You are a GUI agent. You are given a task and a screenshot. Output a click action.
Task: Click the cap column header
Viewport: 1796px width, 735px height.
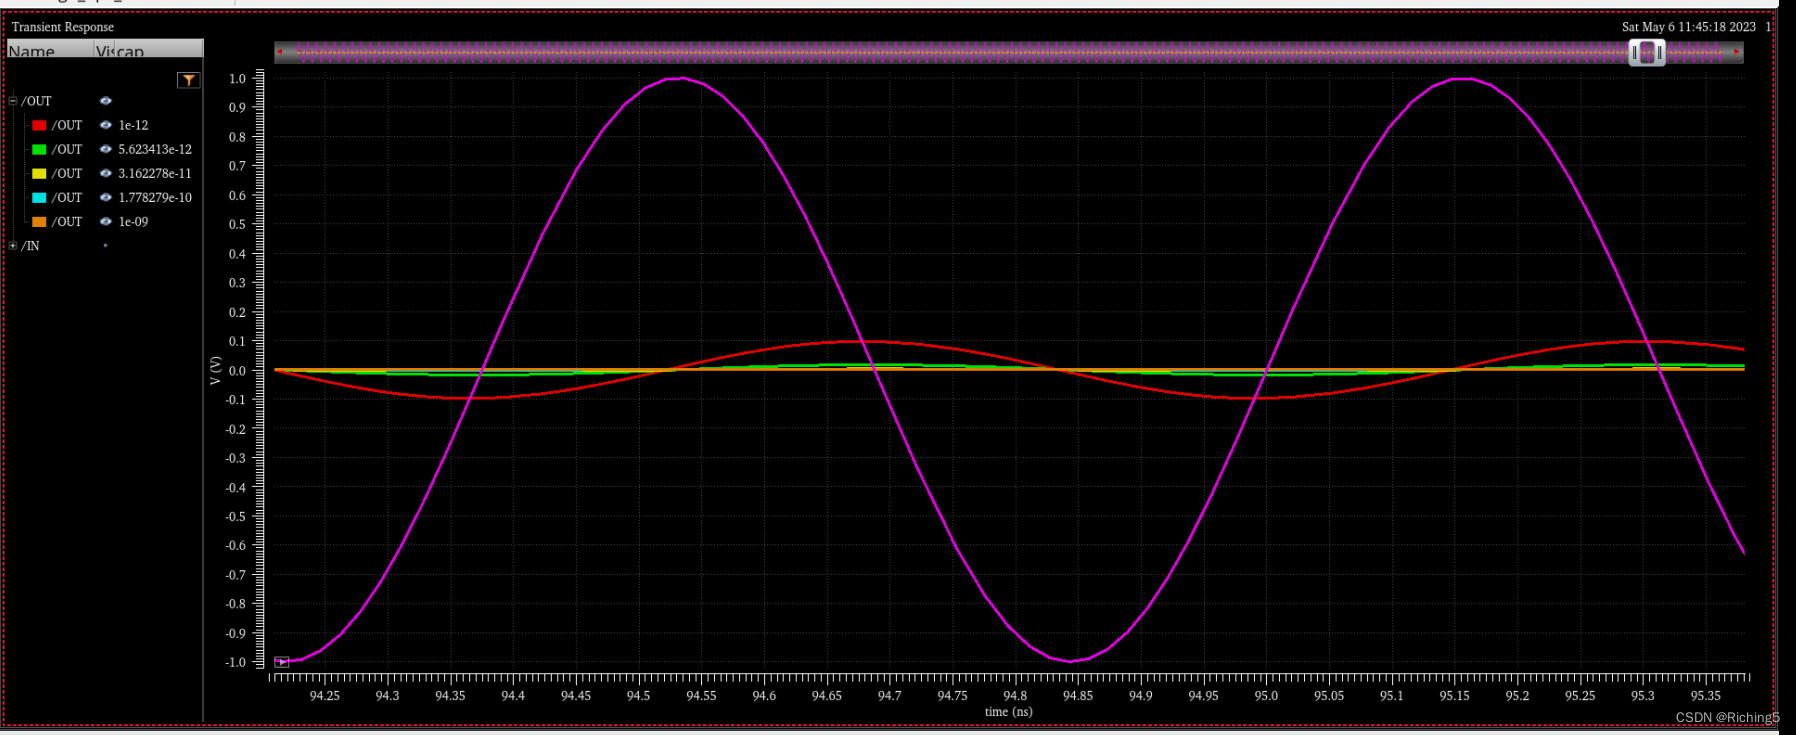point(159,49)
